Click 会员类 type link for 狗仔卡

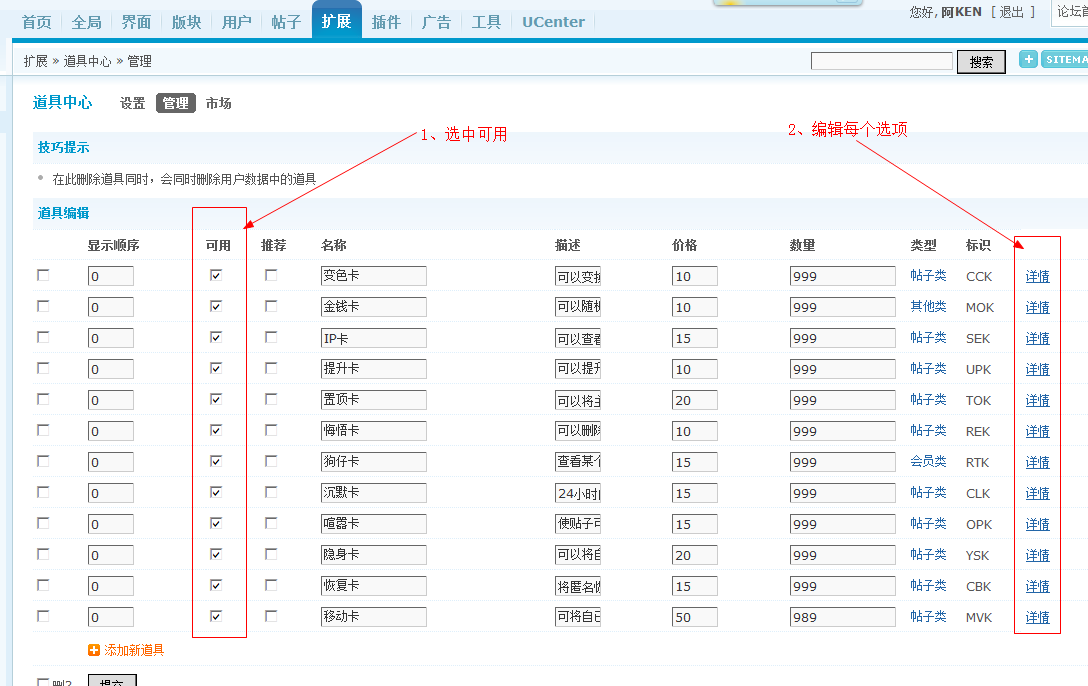click(x=928, y=461)
